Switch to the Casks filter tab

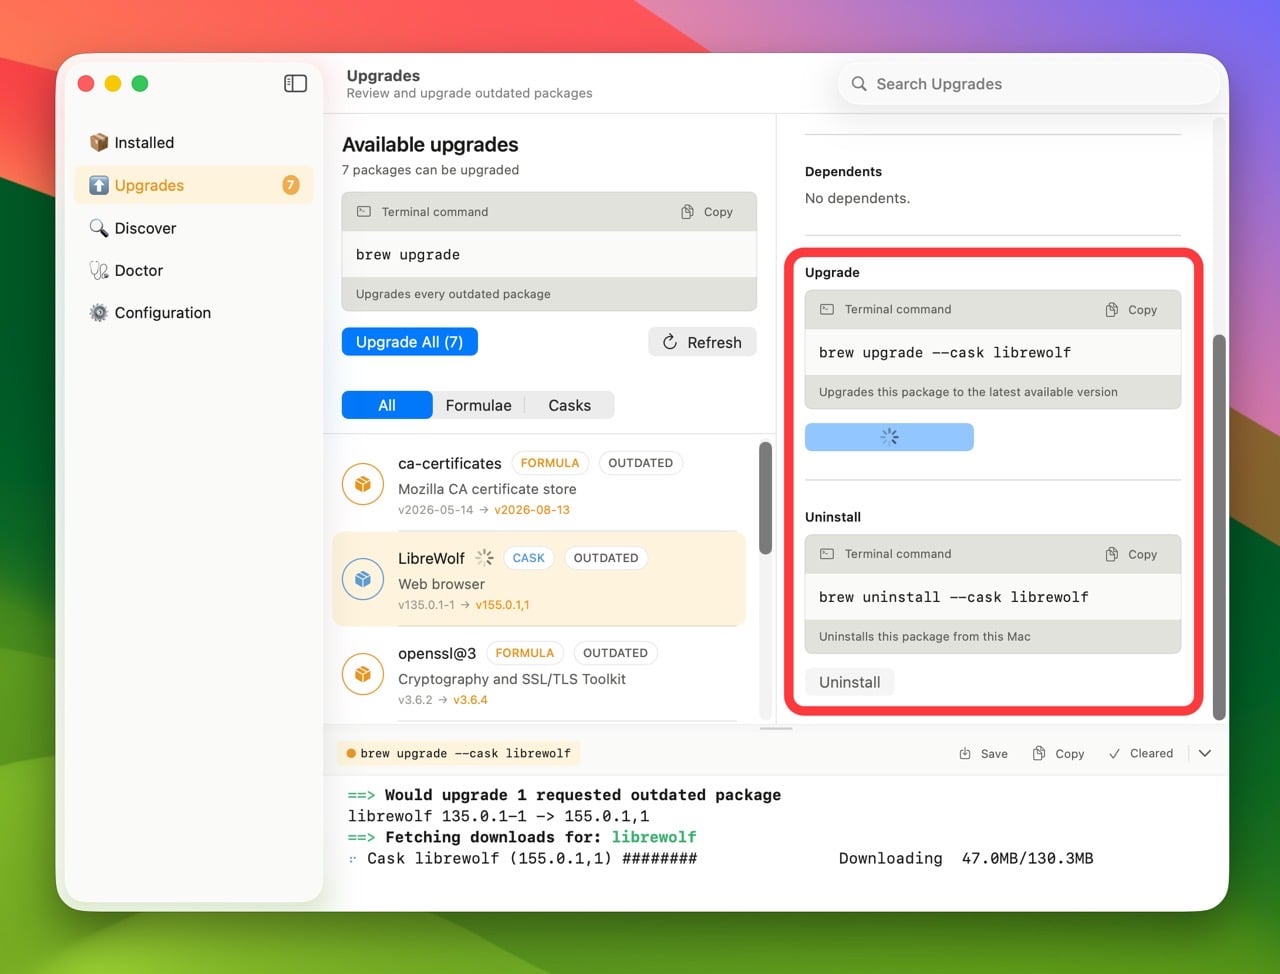(x=569, y=405)
